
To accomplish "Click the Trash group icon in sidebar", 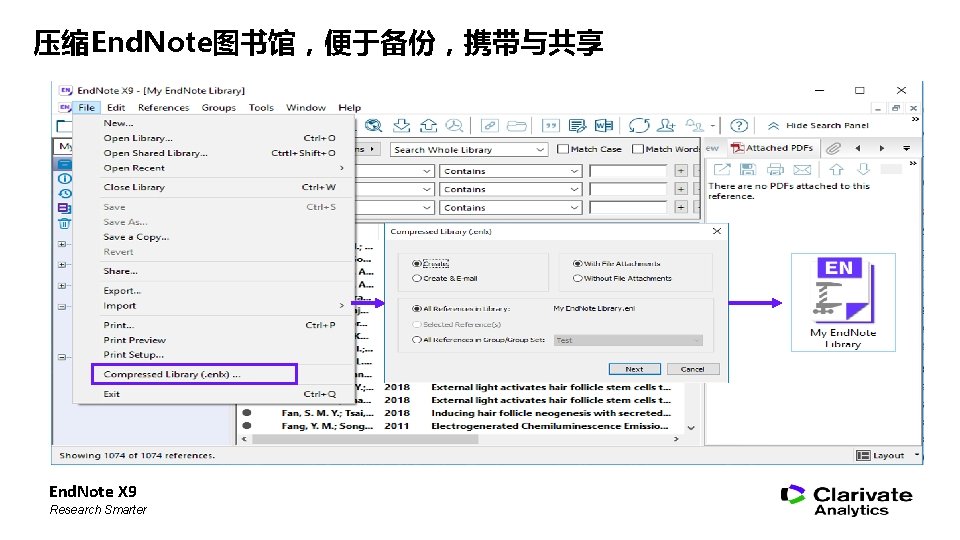I will pos(64,223).
